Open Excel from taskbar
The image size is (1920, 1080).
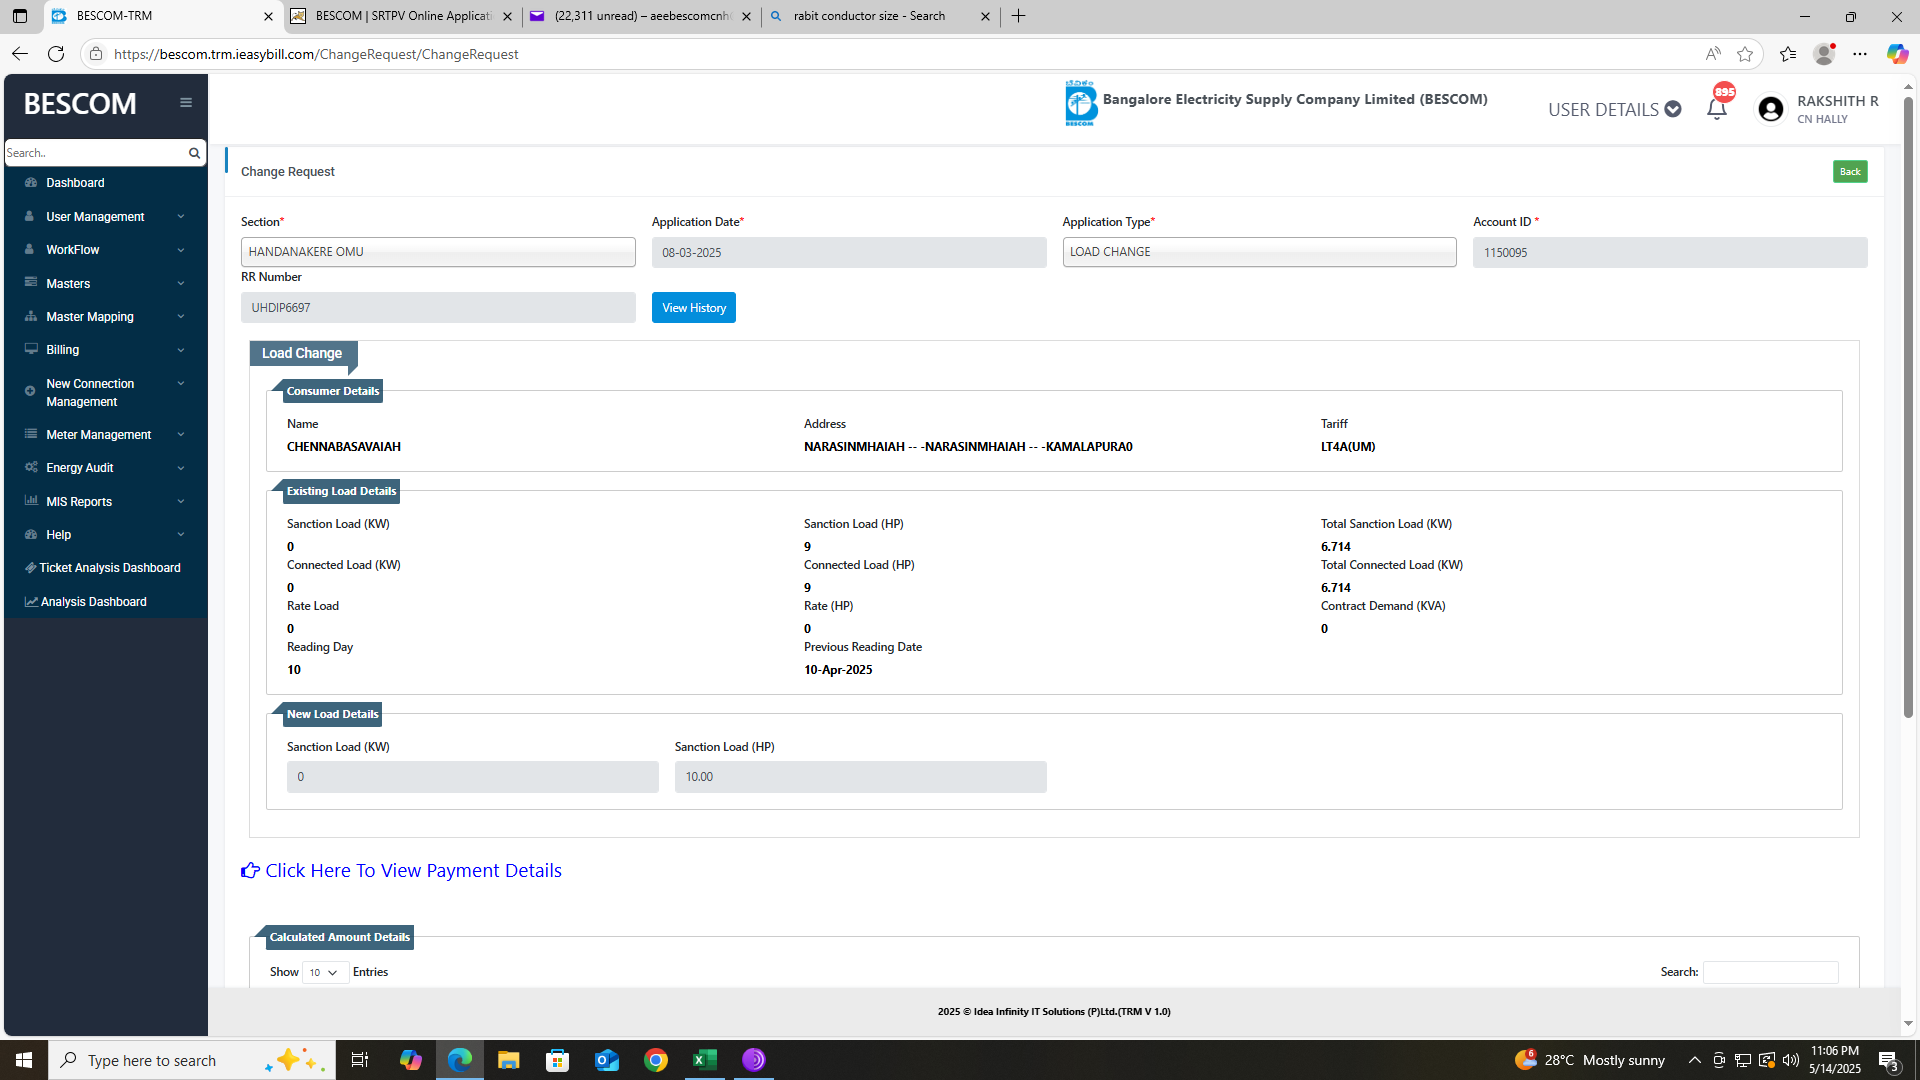tap(705, 1060)
